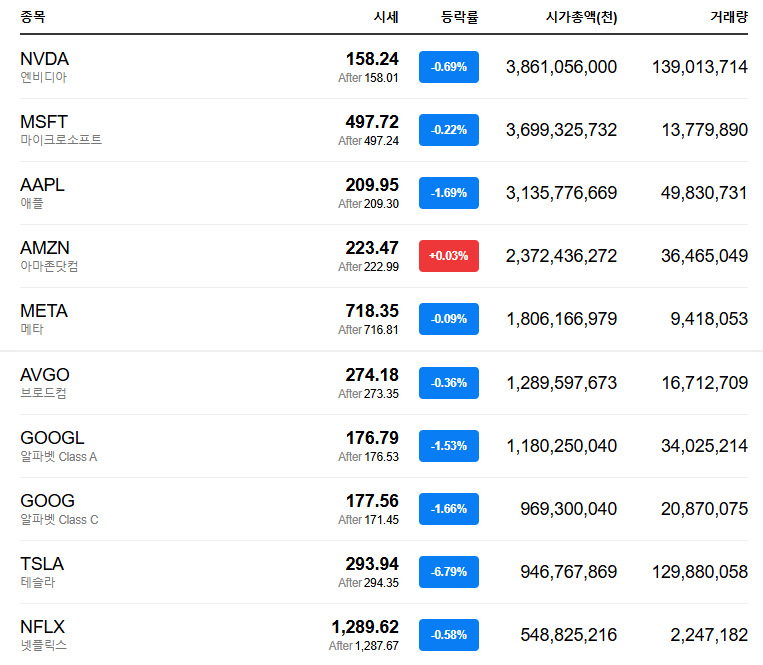This screenshot has height=665, width=763.
Task: Click AVGO market cap 1,289,597,673
Action: 562,383
